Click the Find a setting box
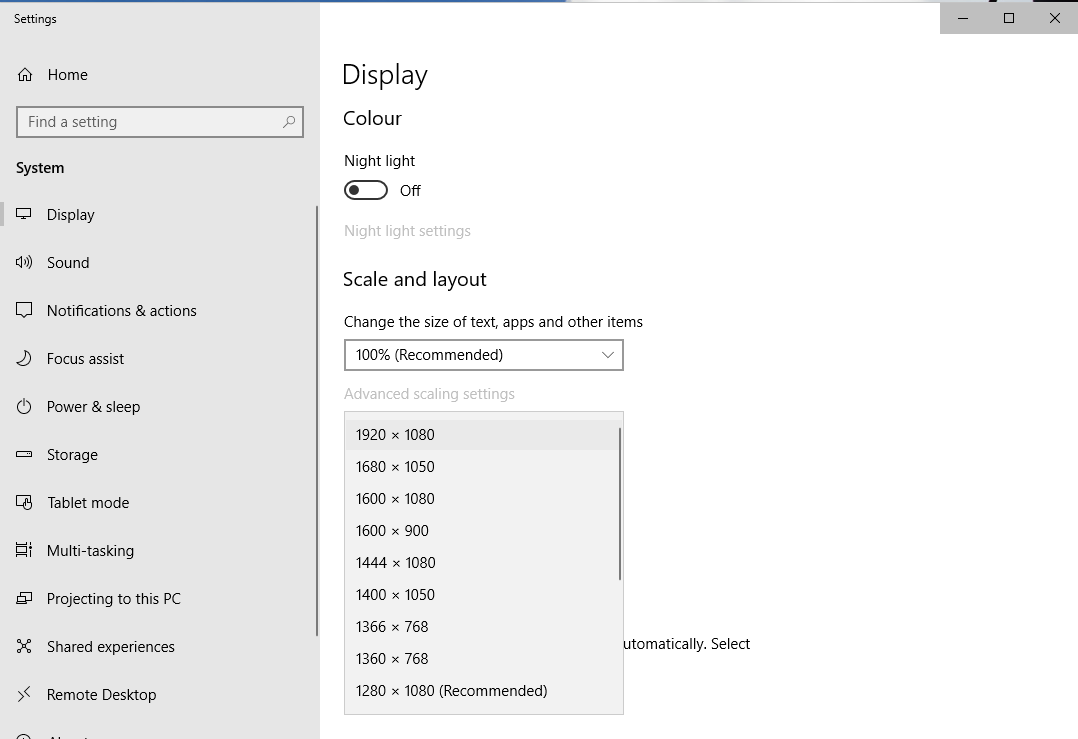This screenshot has width=1078, height=739. coord(150,122)
